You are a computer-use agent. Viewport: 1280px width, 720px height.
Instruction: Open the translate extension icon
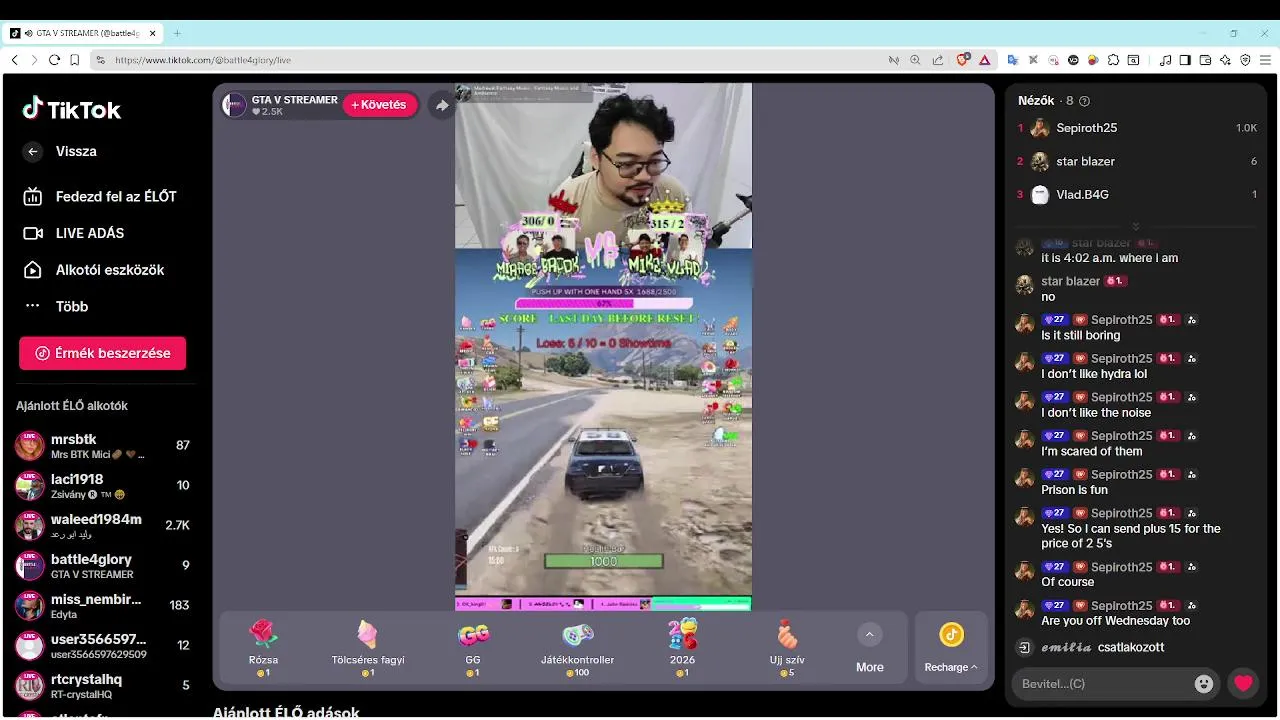tap(1012, 60)
